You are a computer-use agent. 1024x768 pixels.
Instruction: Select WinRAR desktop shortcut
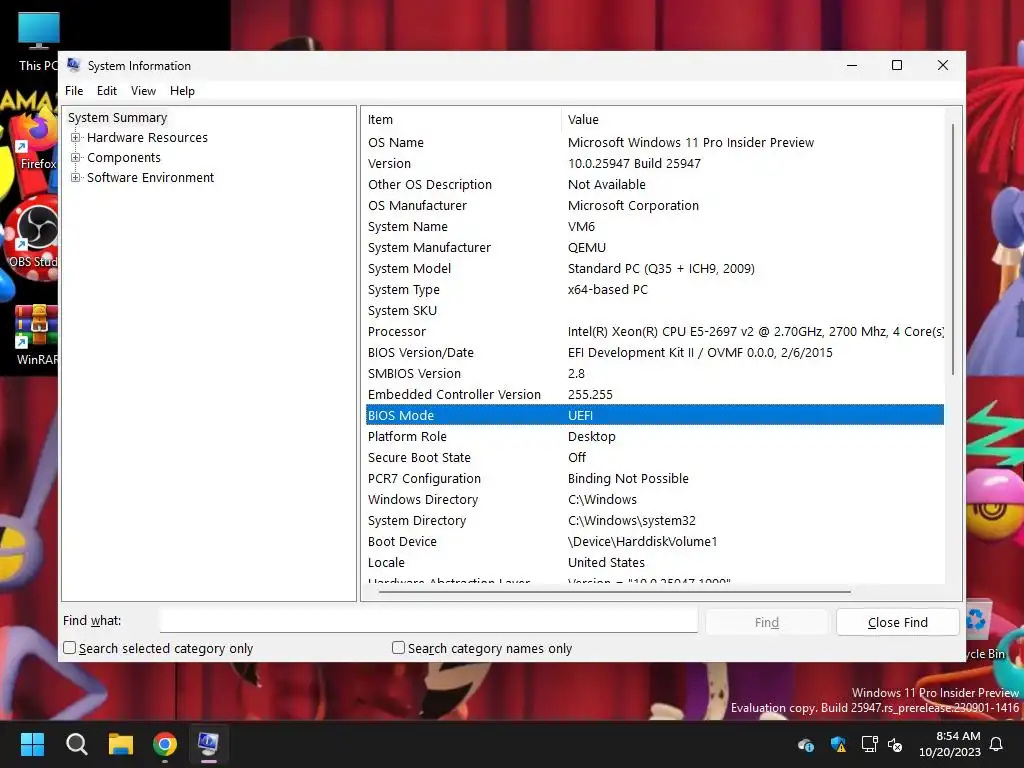36,334
